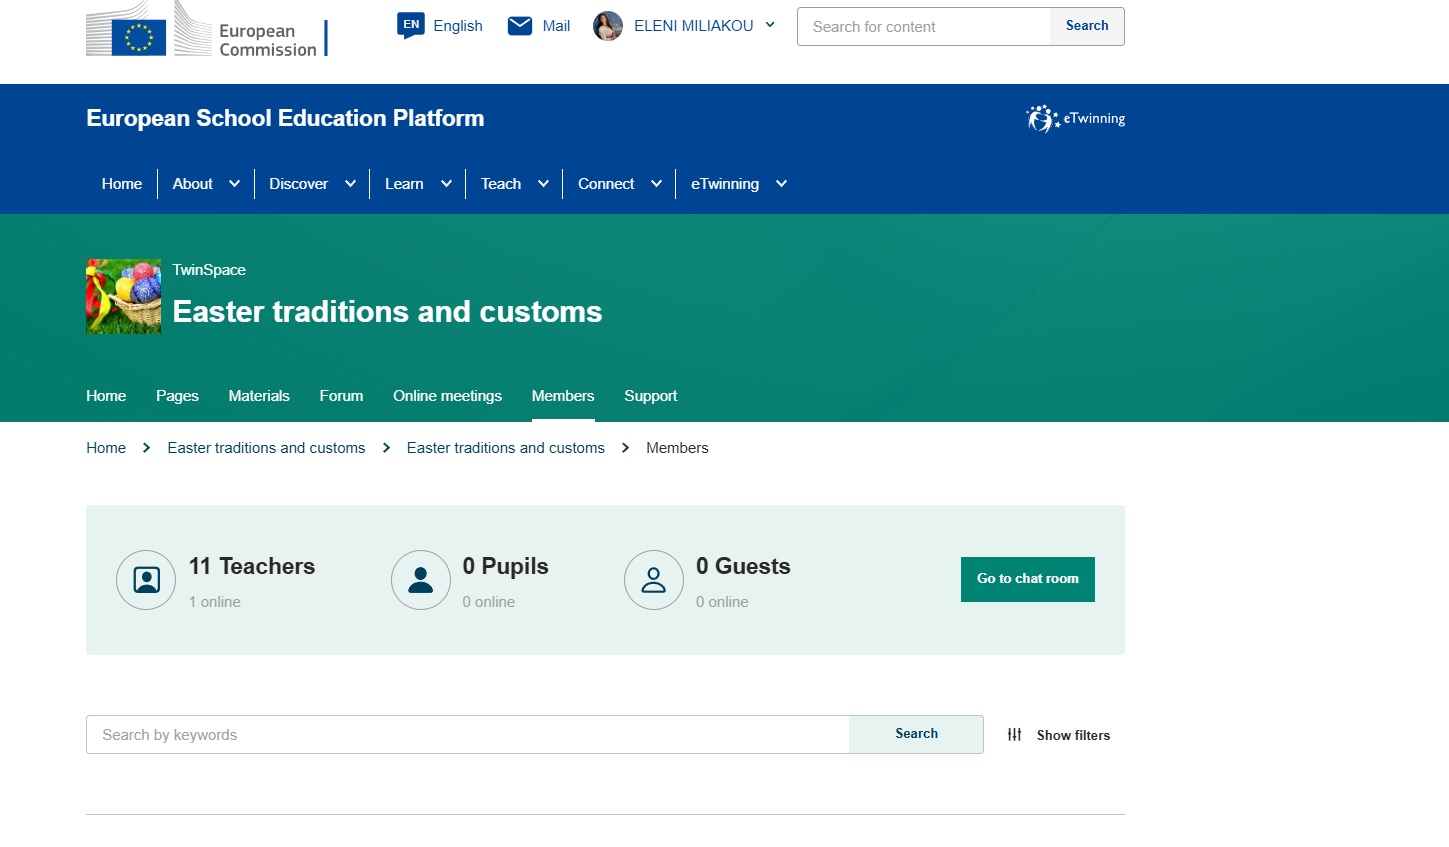The height and width of the screenshot is (847, 1449).
Task: Click the Search by keywords field
Action: pos(467,735)
